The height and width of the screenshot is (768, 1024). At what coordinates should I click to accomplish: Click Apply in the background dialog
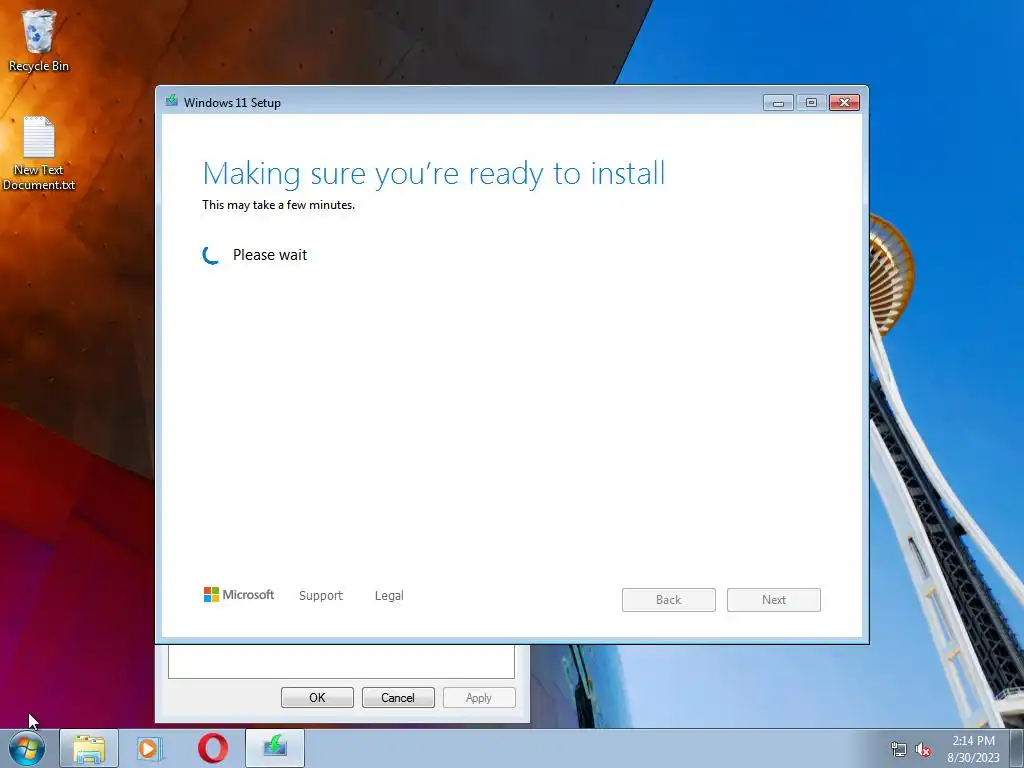(x=479, y=697)
